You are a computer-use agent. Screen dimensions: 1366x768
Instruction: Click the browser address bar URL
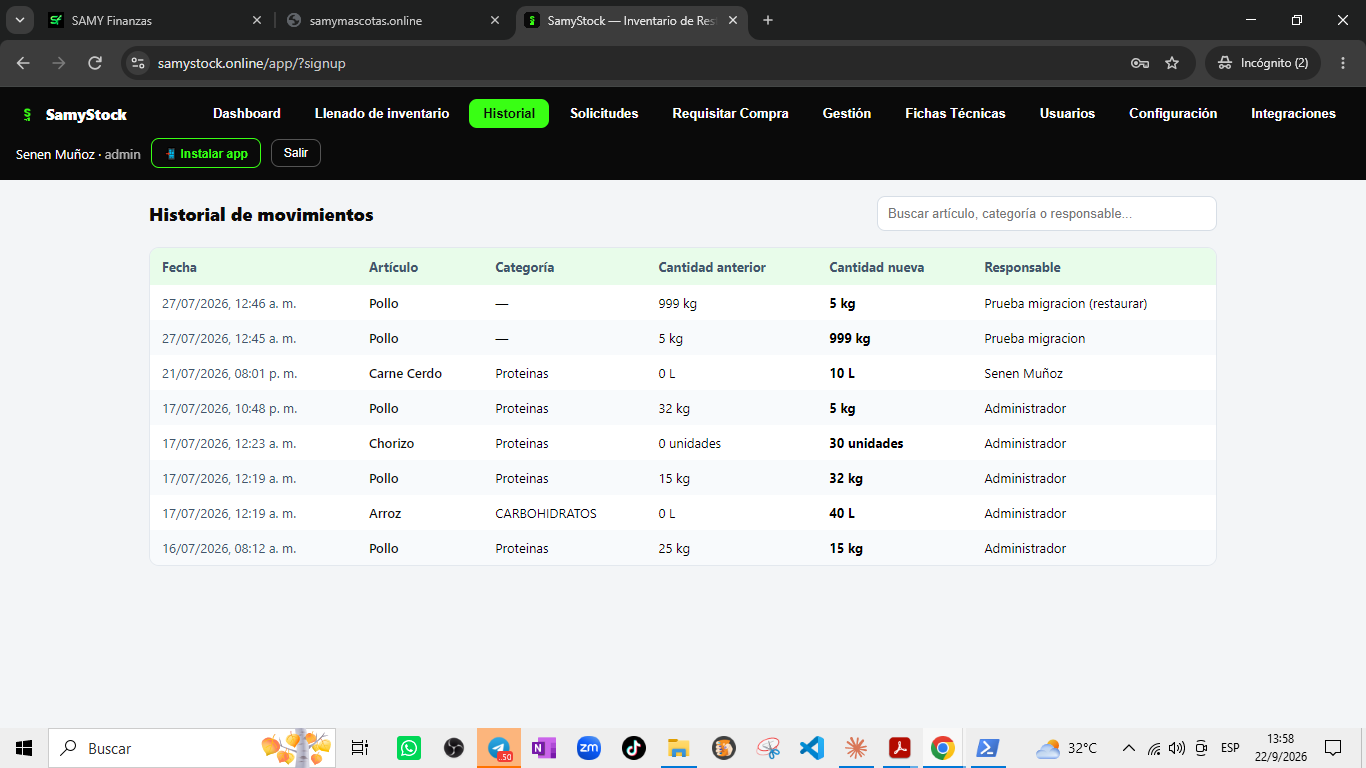tap(252, 63)
